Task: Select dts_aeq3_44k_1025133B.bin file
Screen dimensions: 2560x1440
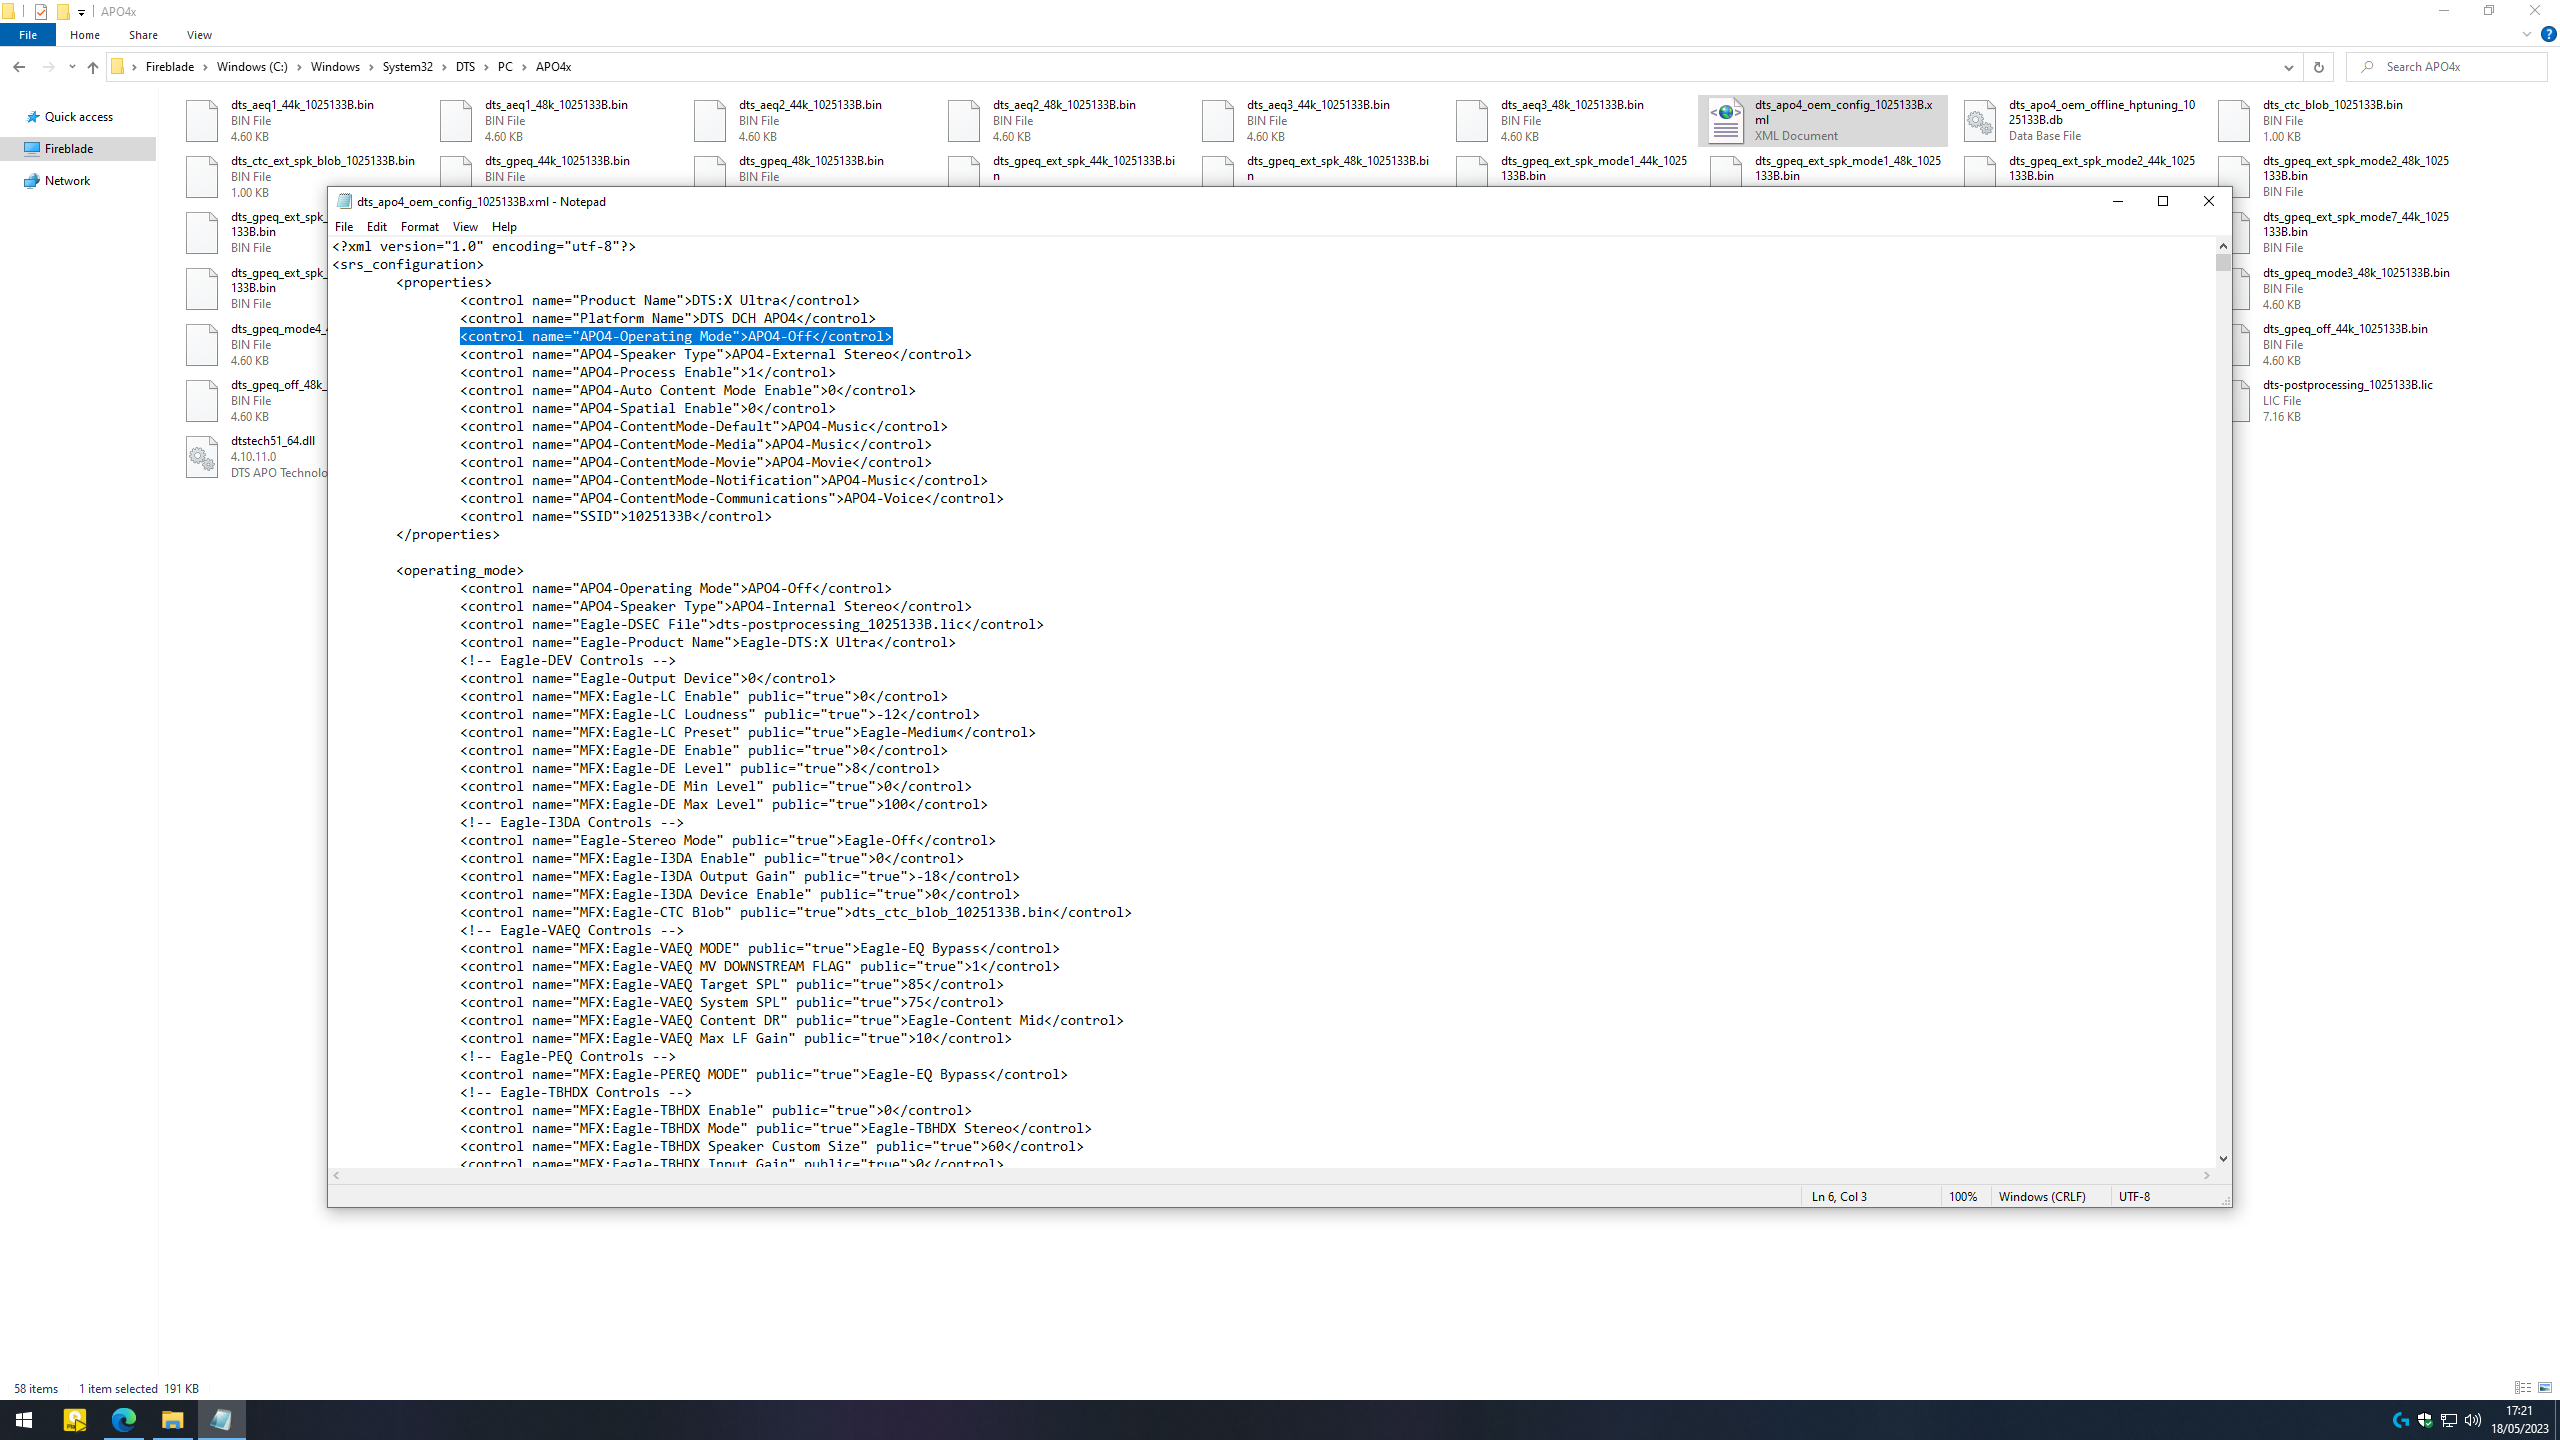Action: 1318,121
